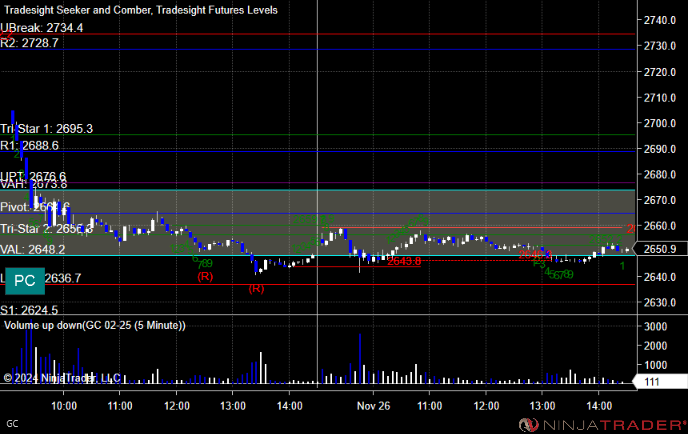688x434 pixels.
Task: Select 2700.0 on the price scale
Action: (x=659, y=123)
